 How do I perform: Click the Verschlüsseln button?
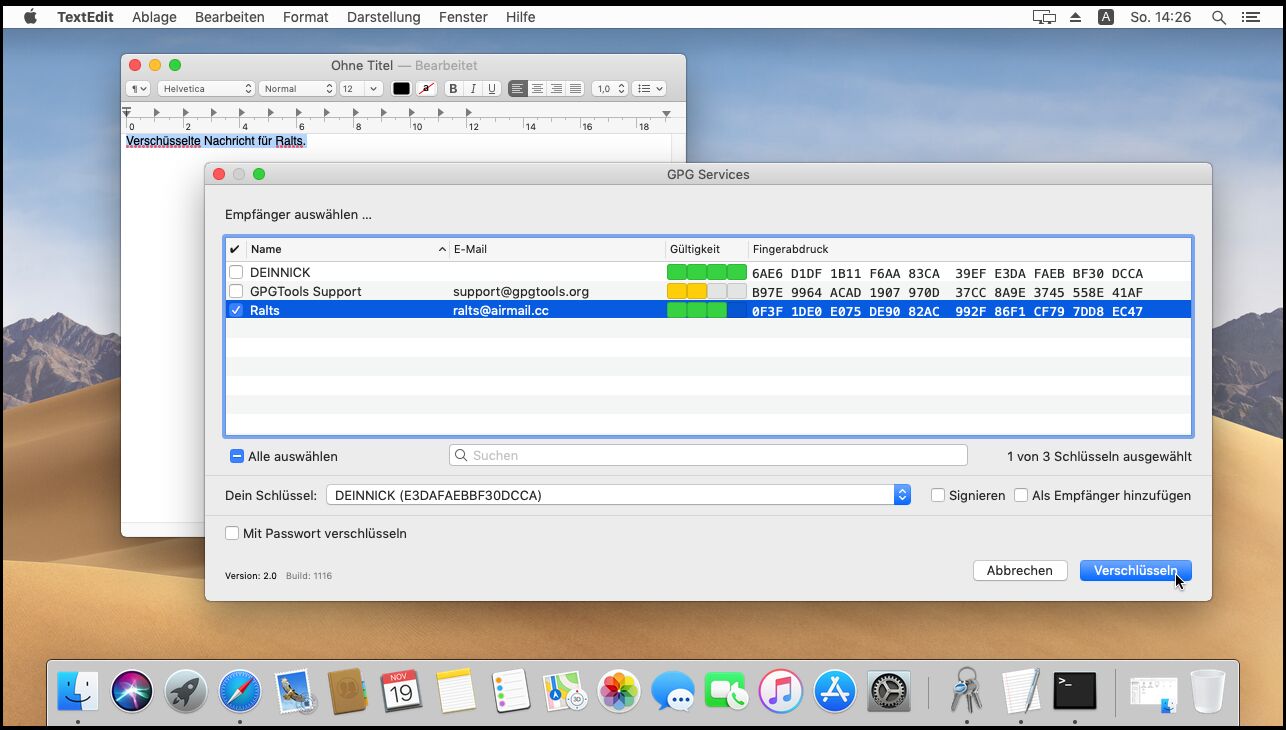tap(1135, 570)
